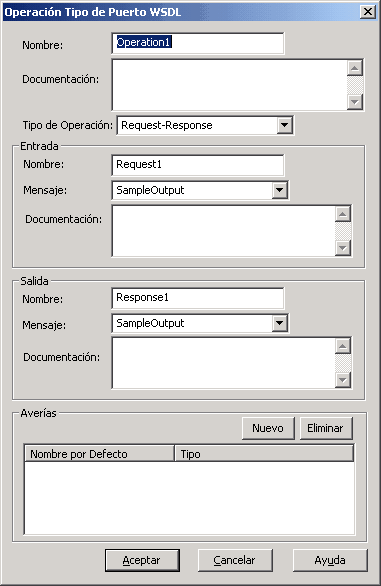The width and height of the screenshot is (381, 586).
Task: Focus the operation Nombre field
Action: pos(197,43)
